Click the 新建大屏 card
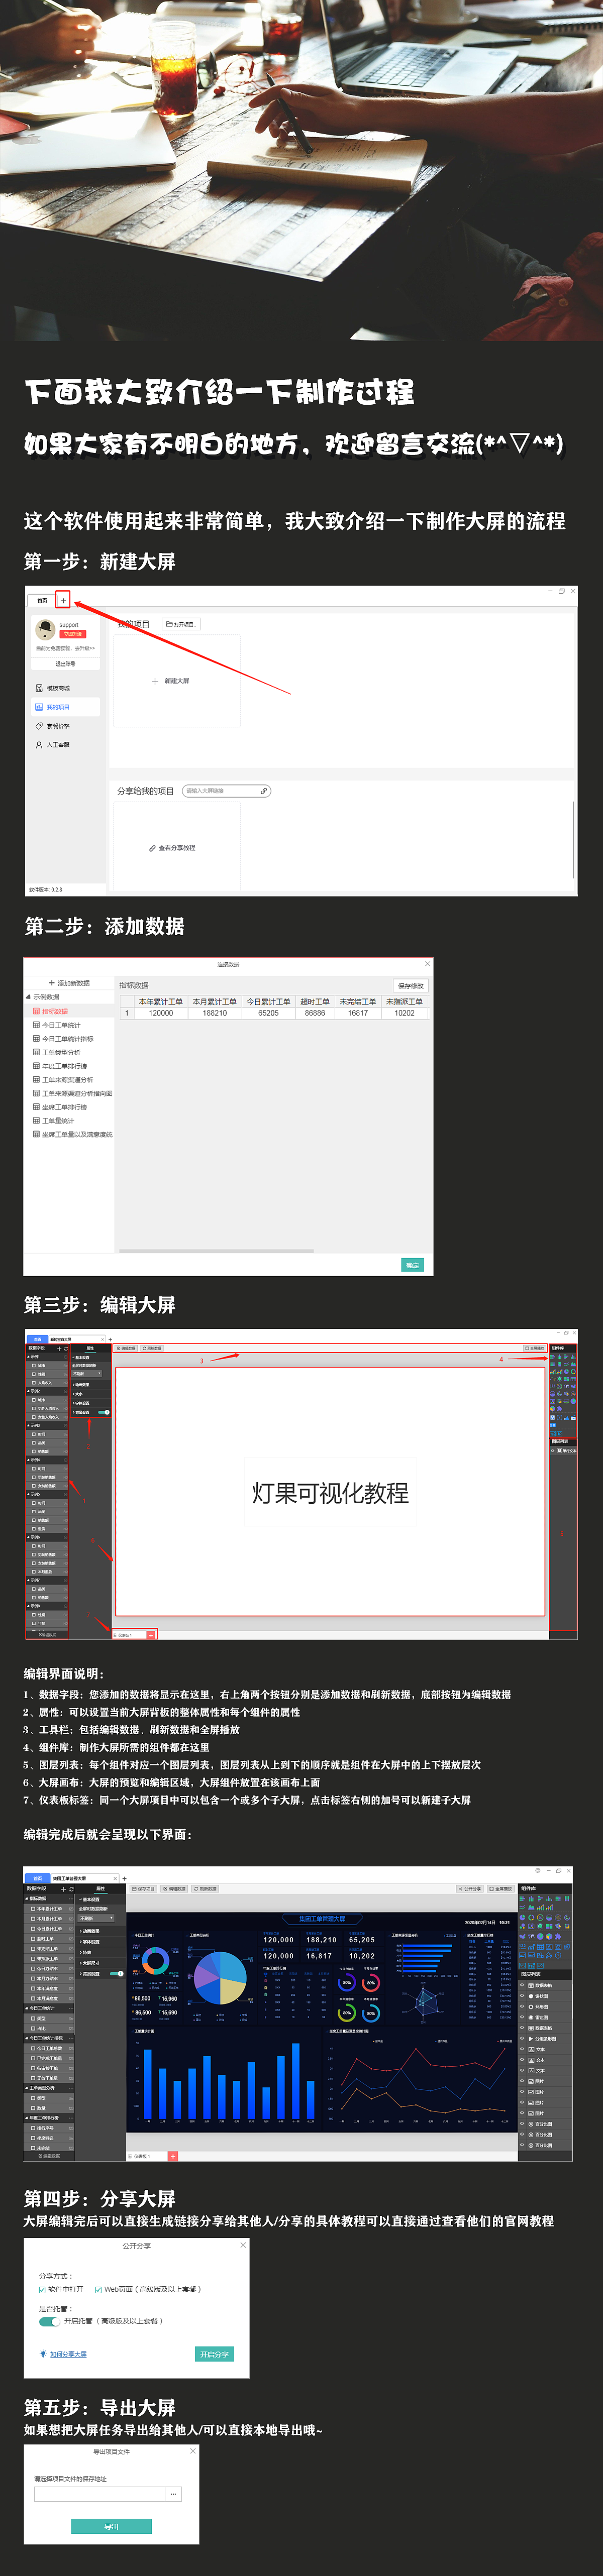The height and width of the screenshot is (2576, 603). (x=176, y=681)
